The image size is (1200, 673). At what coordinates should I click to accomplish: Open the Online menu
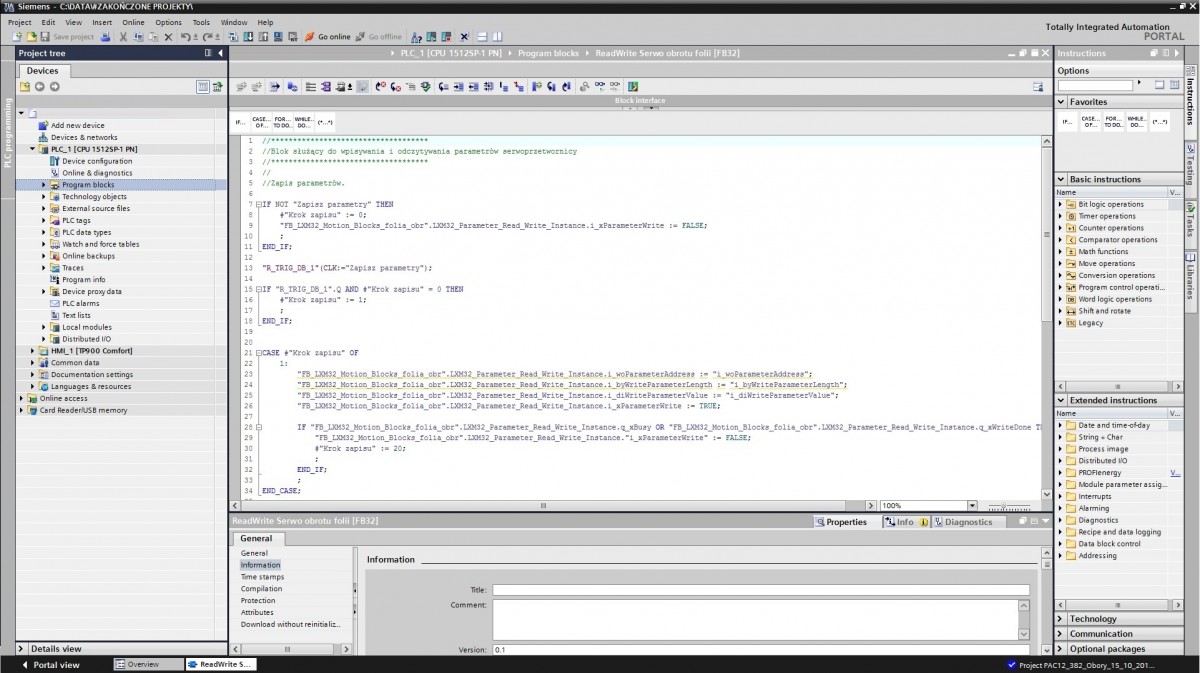coord(133,22)
